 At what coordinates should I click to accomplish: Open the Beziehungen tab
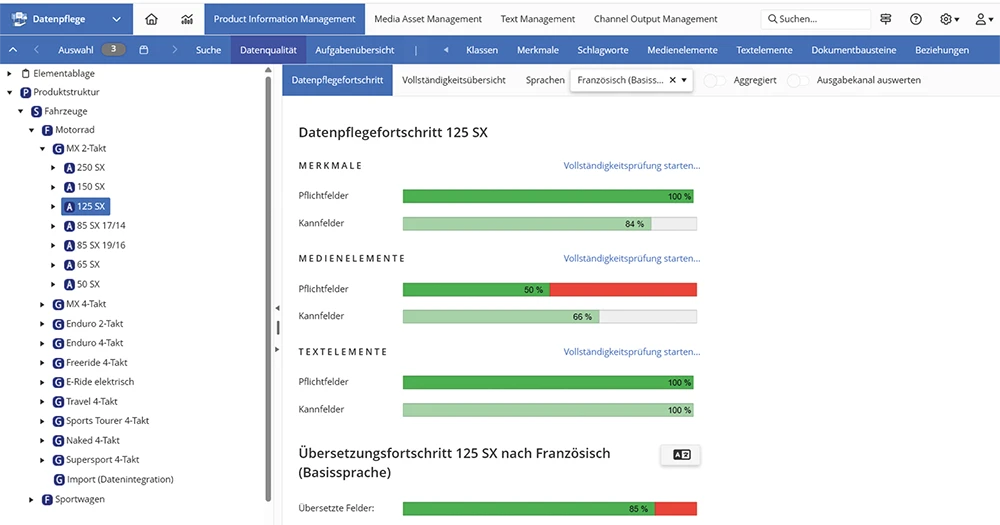pos(941,50)
